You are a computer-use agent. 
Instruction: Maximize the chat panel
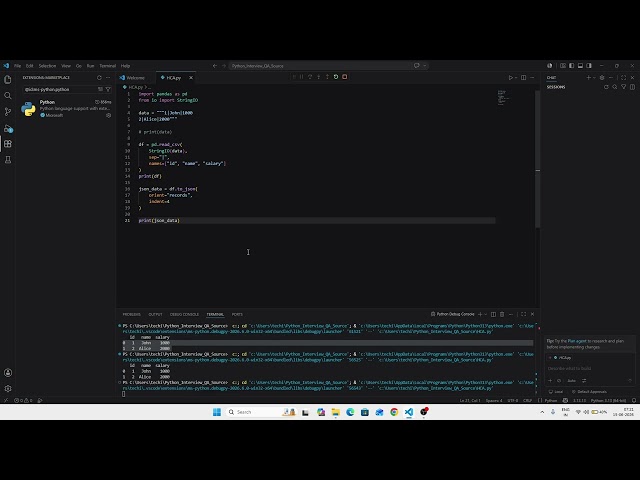pos(624,78)
